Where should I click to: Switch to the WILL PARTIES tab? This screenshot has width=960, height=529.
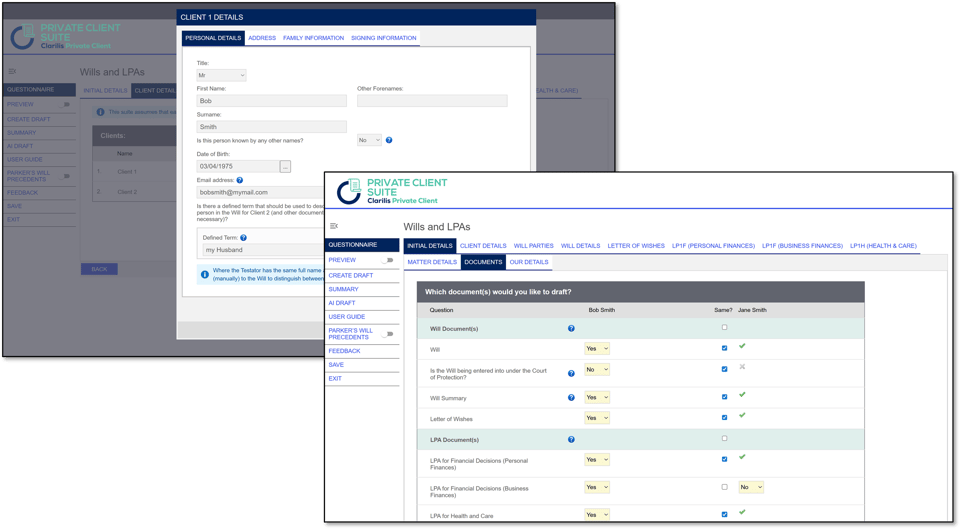pyautogui.click(x=533, y=246)
